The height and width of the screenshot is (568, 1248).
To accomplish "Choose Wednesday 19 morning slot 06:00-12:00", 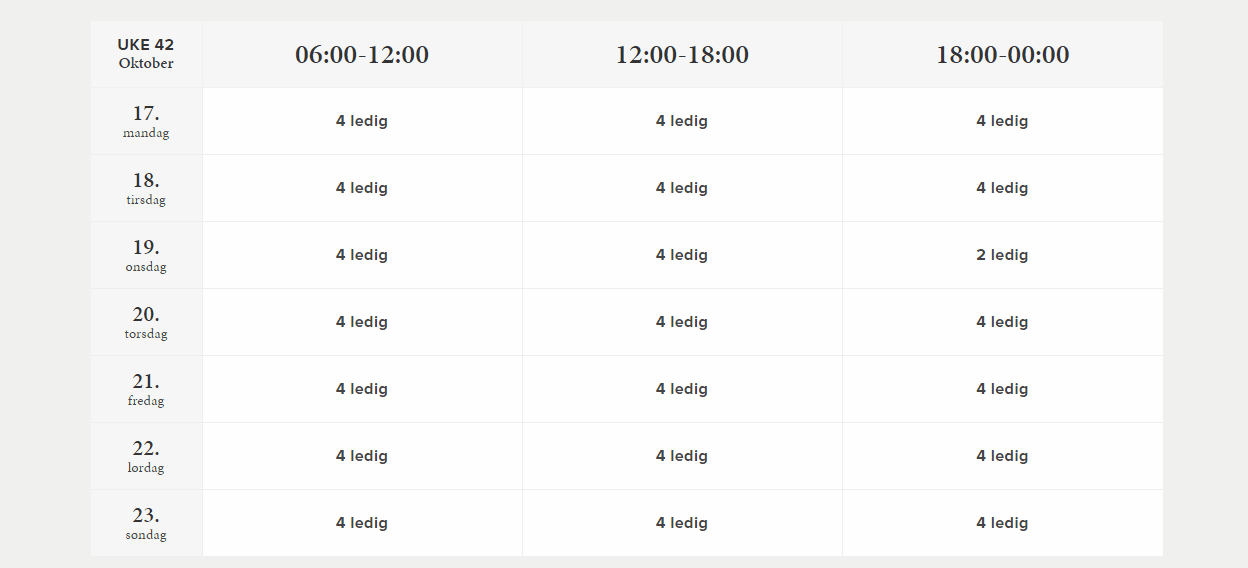I will (362, 255).
